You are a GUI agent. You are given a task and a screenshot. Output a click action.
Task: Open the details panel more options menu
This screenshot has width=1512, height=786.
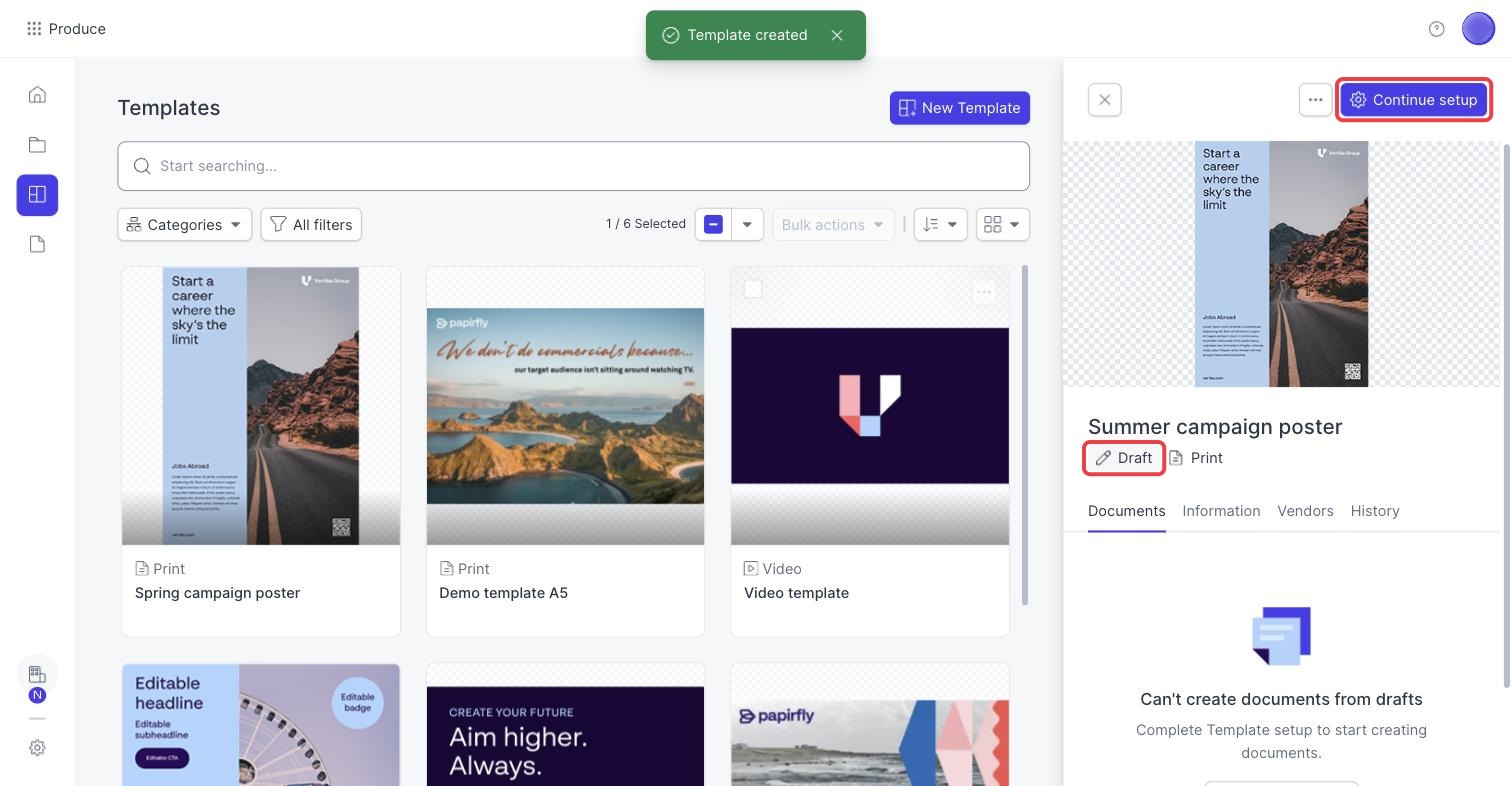[x=1316, y=100]
